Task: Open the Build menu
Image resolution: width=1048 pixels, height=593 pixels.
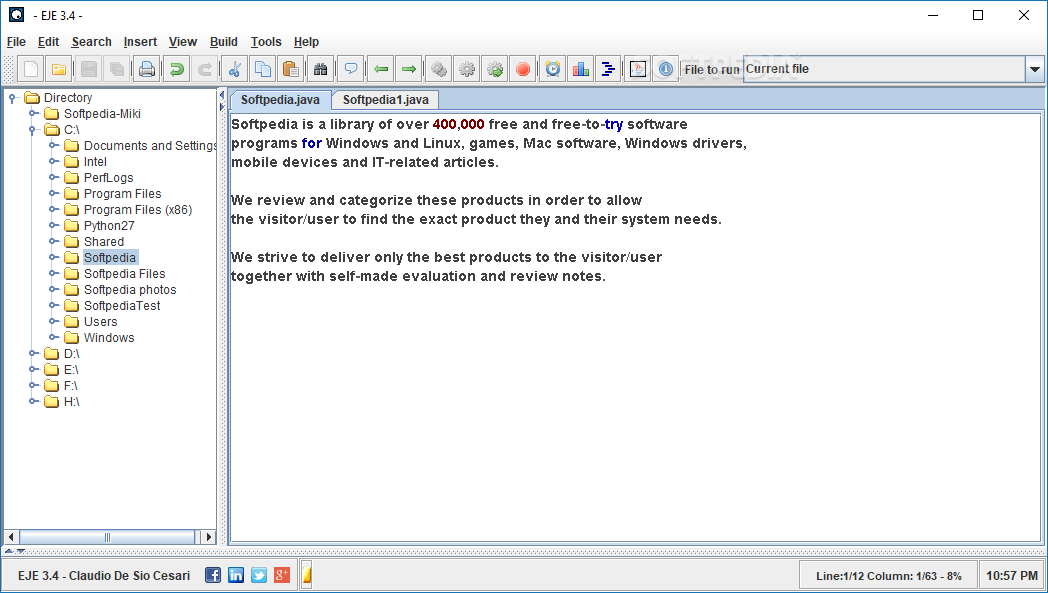Action: pos(223,41)
